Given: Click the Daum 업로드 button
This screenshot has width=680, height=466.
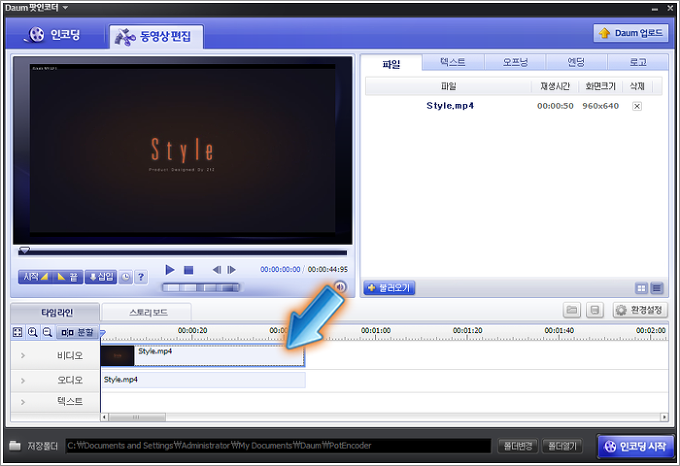Looking at the screenshot, I should click(x=631, y=33).
